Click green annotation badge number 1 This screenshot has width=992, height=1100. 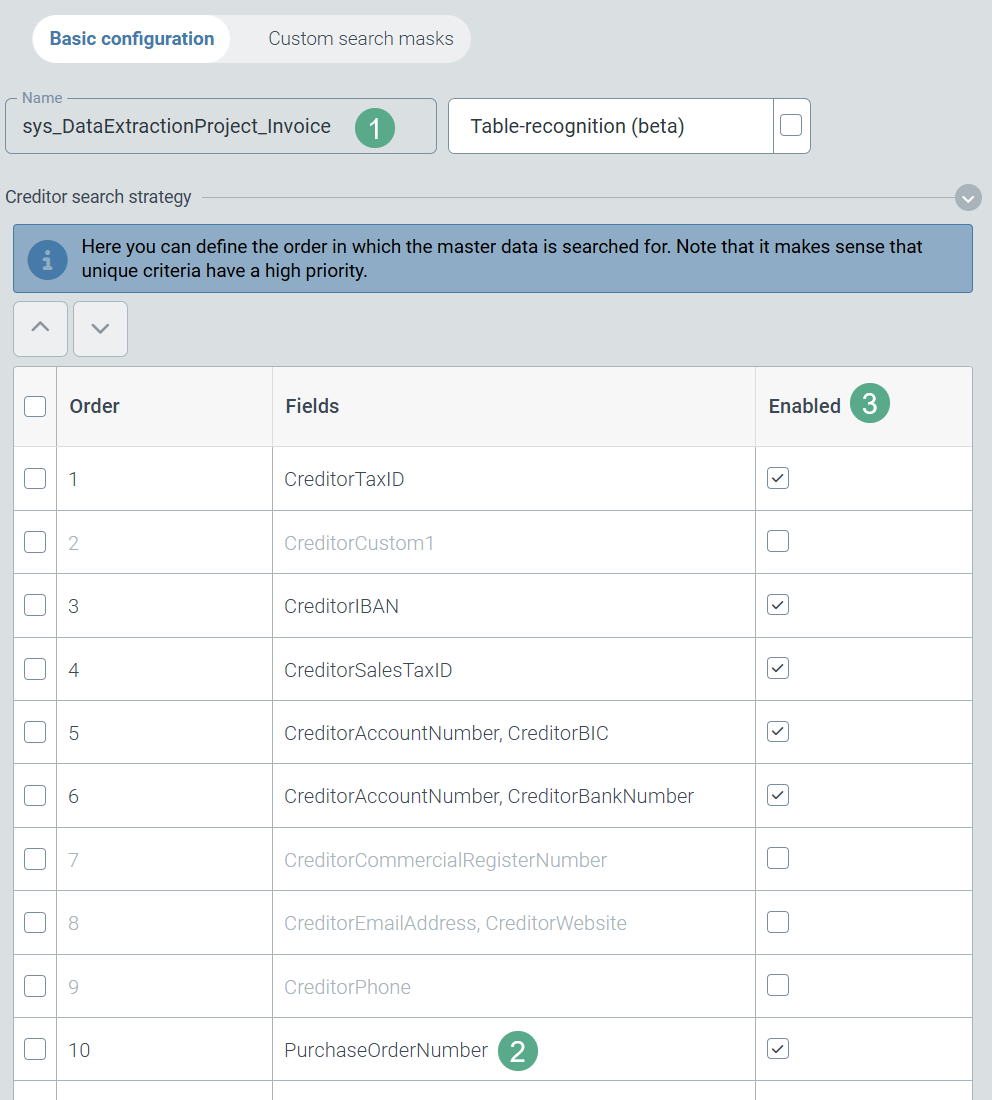pos(375,128)
